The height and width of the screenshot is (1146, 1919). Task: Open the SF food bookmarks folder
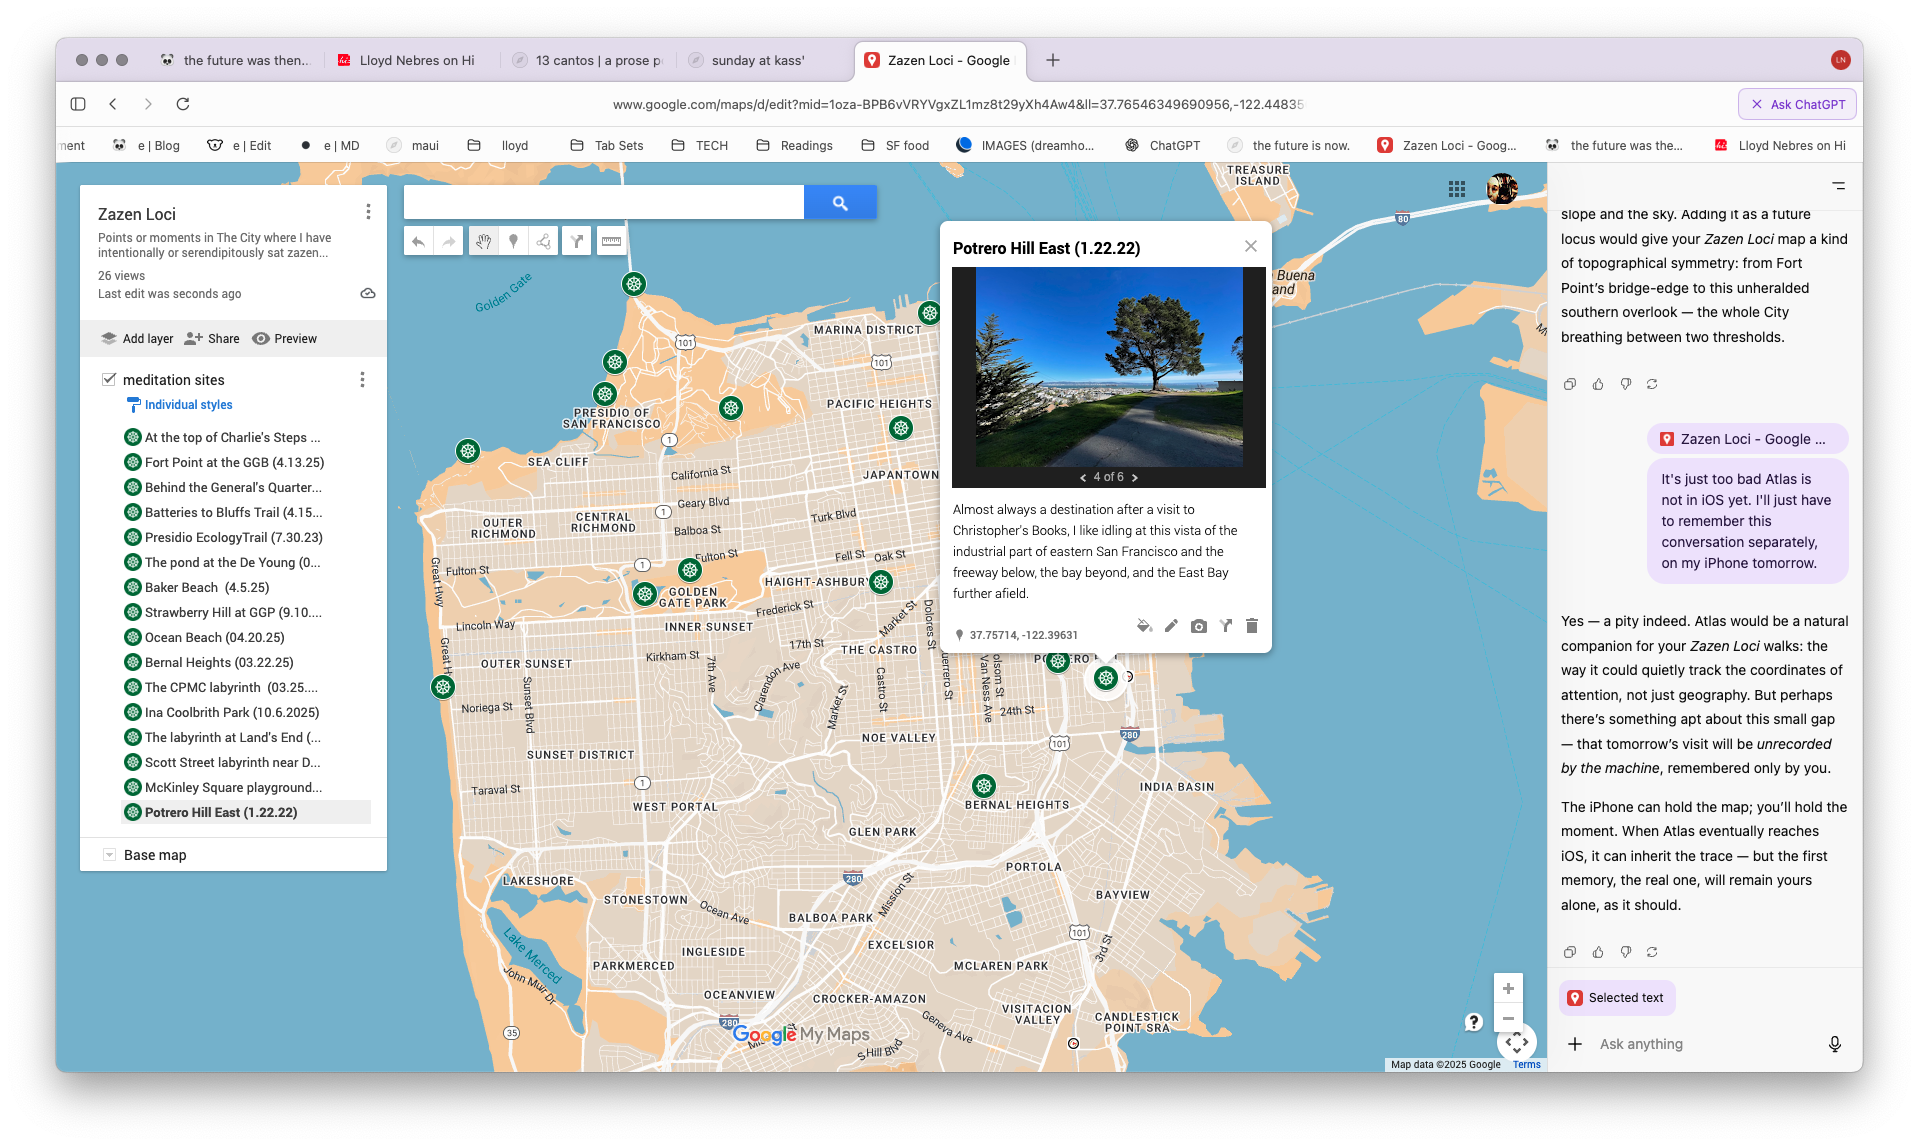tap(895, 145)
